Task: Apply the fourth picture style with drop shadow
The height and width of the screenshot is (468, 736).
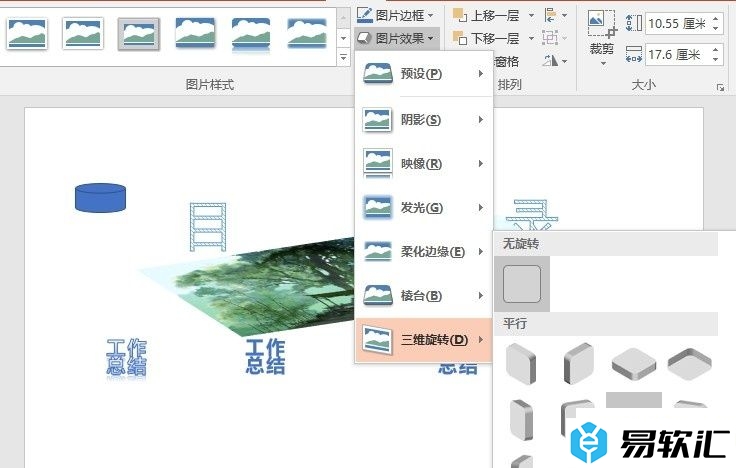Action: pos(195,33)
